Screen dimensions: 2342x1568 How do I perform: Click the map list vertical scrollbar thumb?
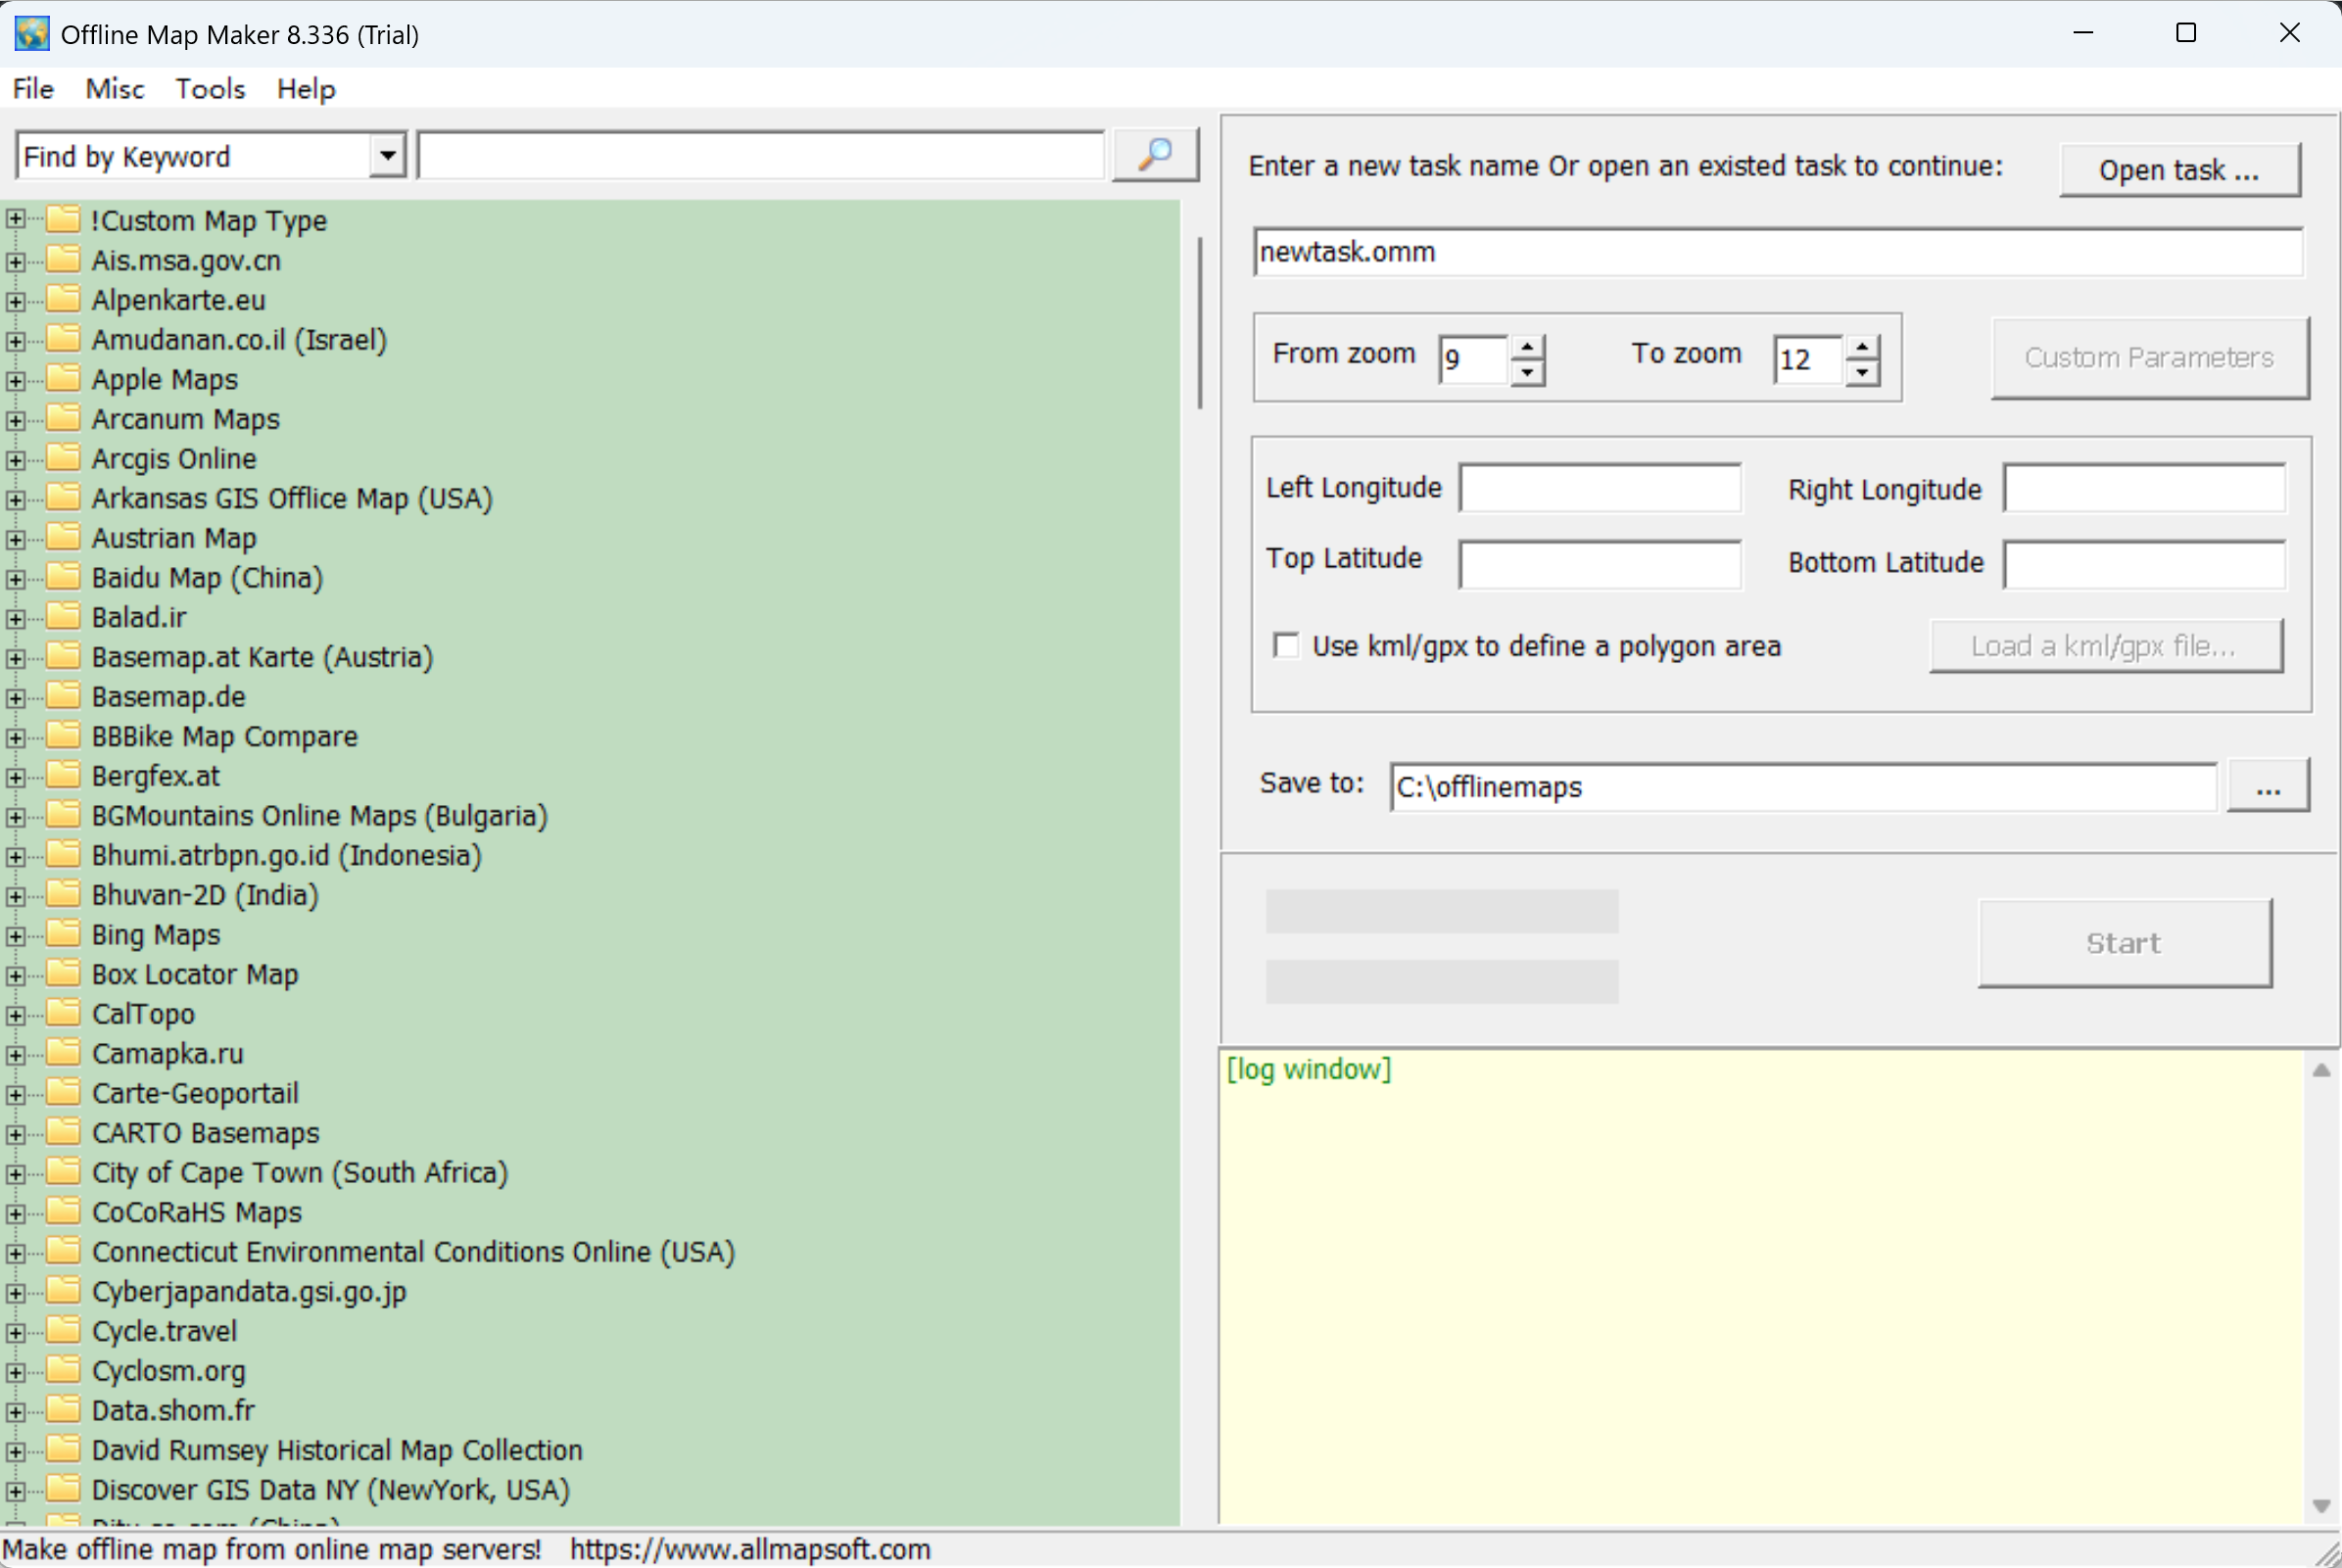1199,323
